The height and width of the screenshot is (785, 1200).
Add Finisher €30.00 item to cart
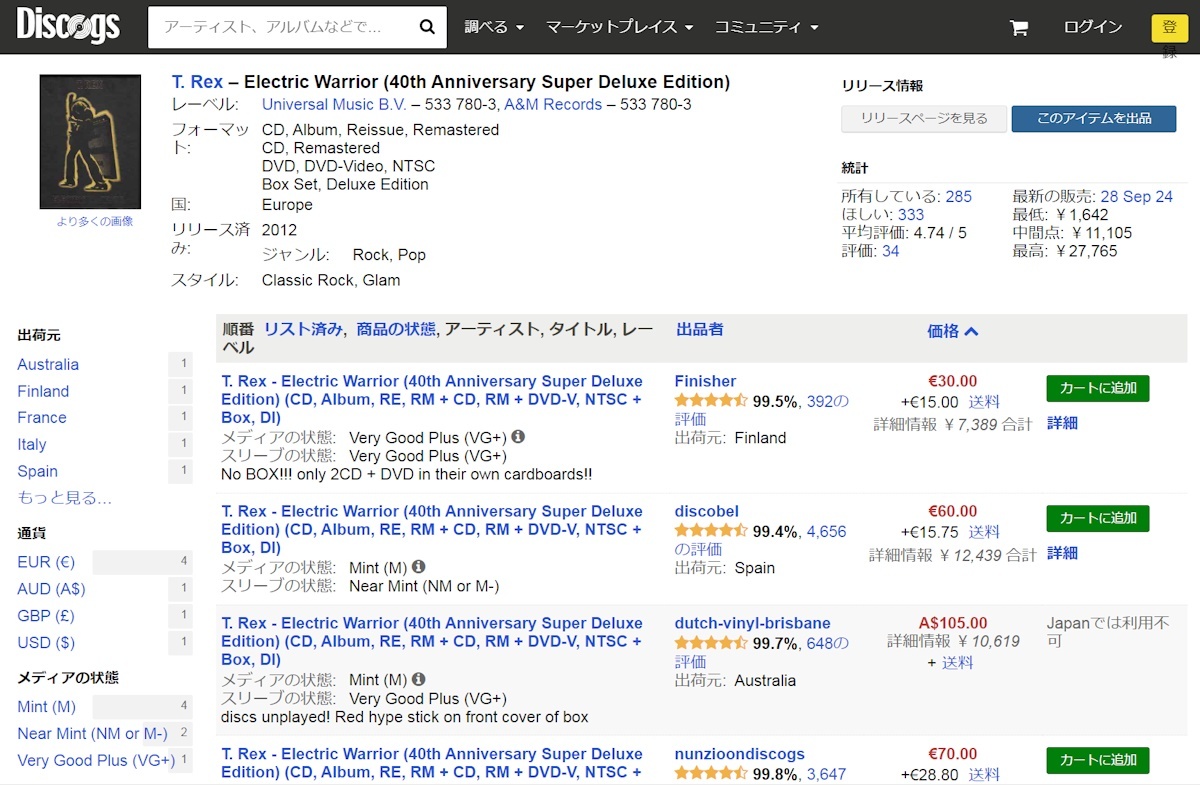pos(1098,388)
